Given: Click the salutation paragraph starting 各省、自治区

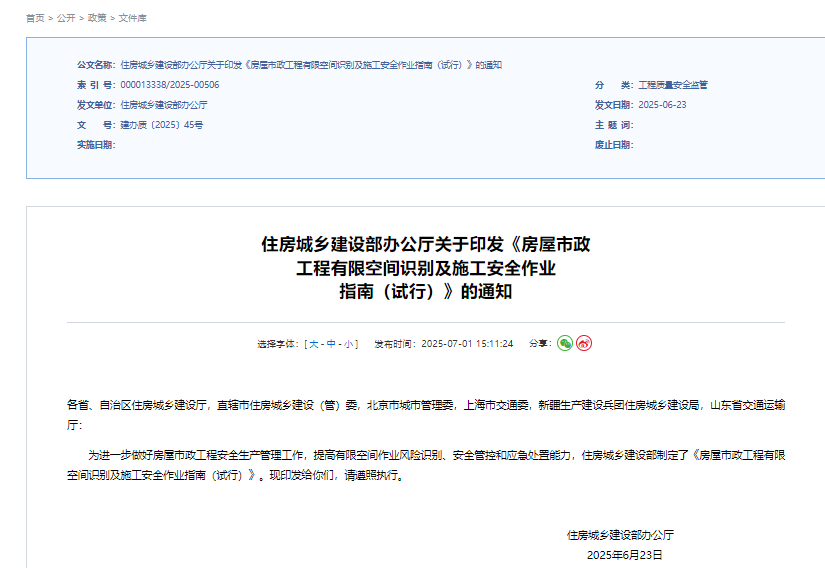Looking at the screenshot, I should pyautogui.click(x=426, y=414).
